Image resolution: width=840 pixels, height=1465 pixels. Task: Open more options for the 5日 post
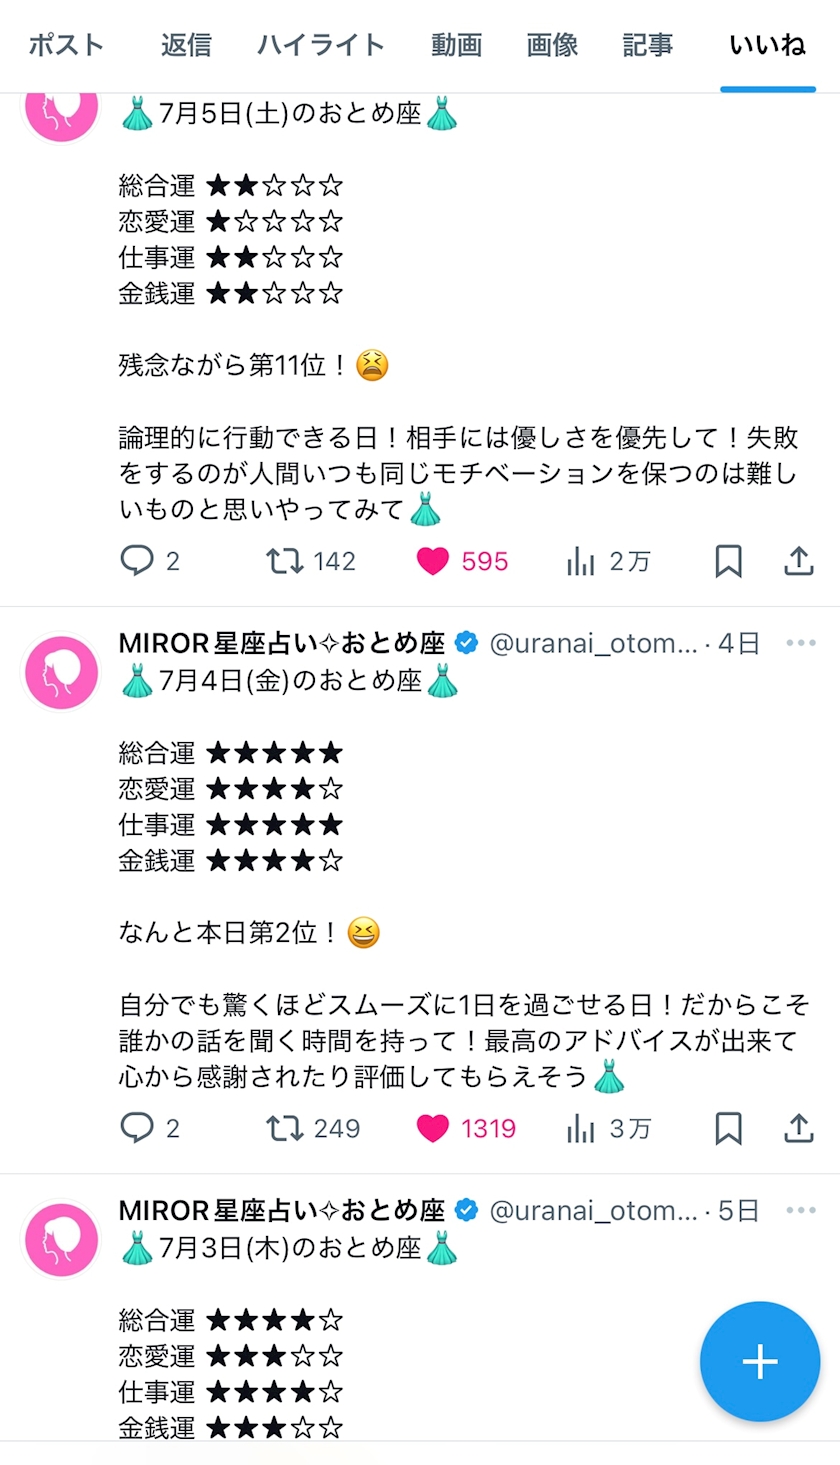point(801,1210)
